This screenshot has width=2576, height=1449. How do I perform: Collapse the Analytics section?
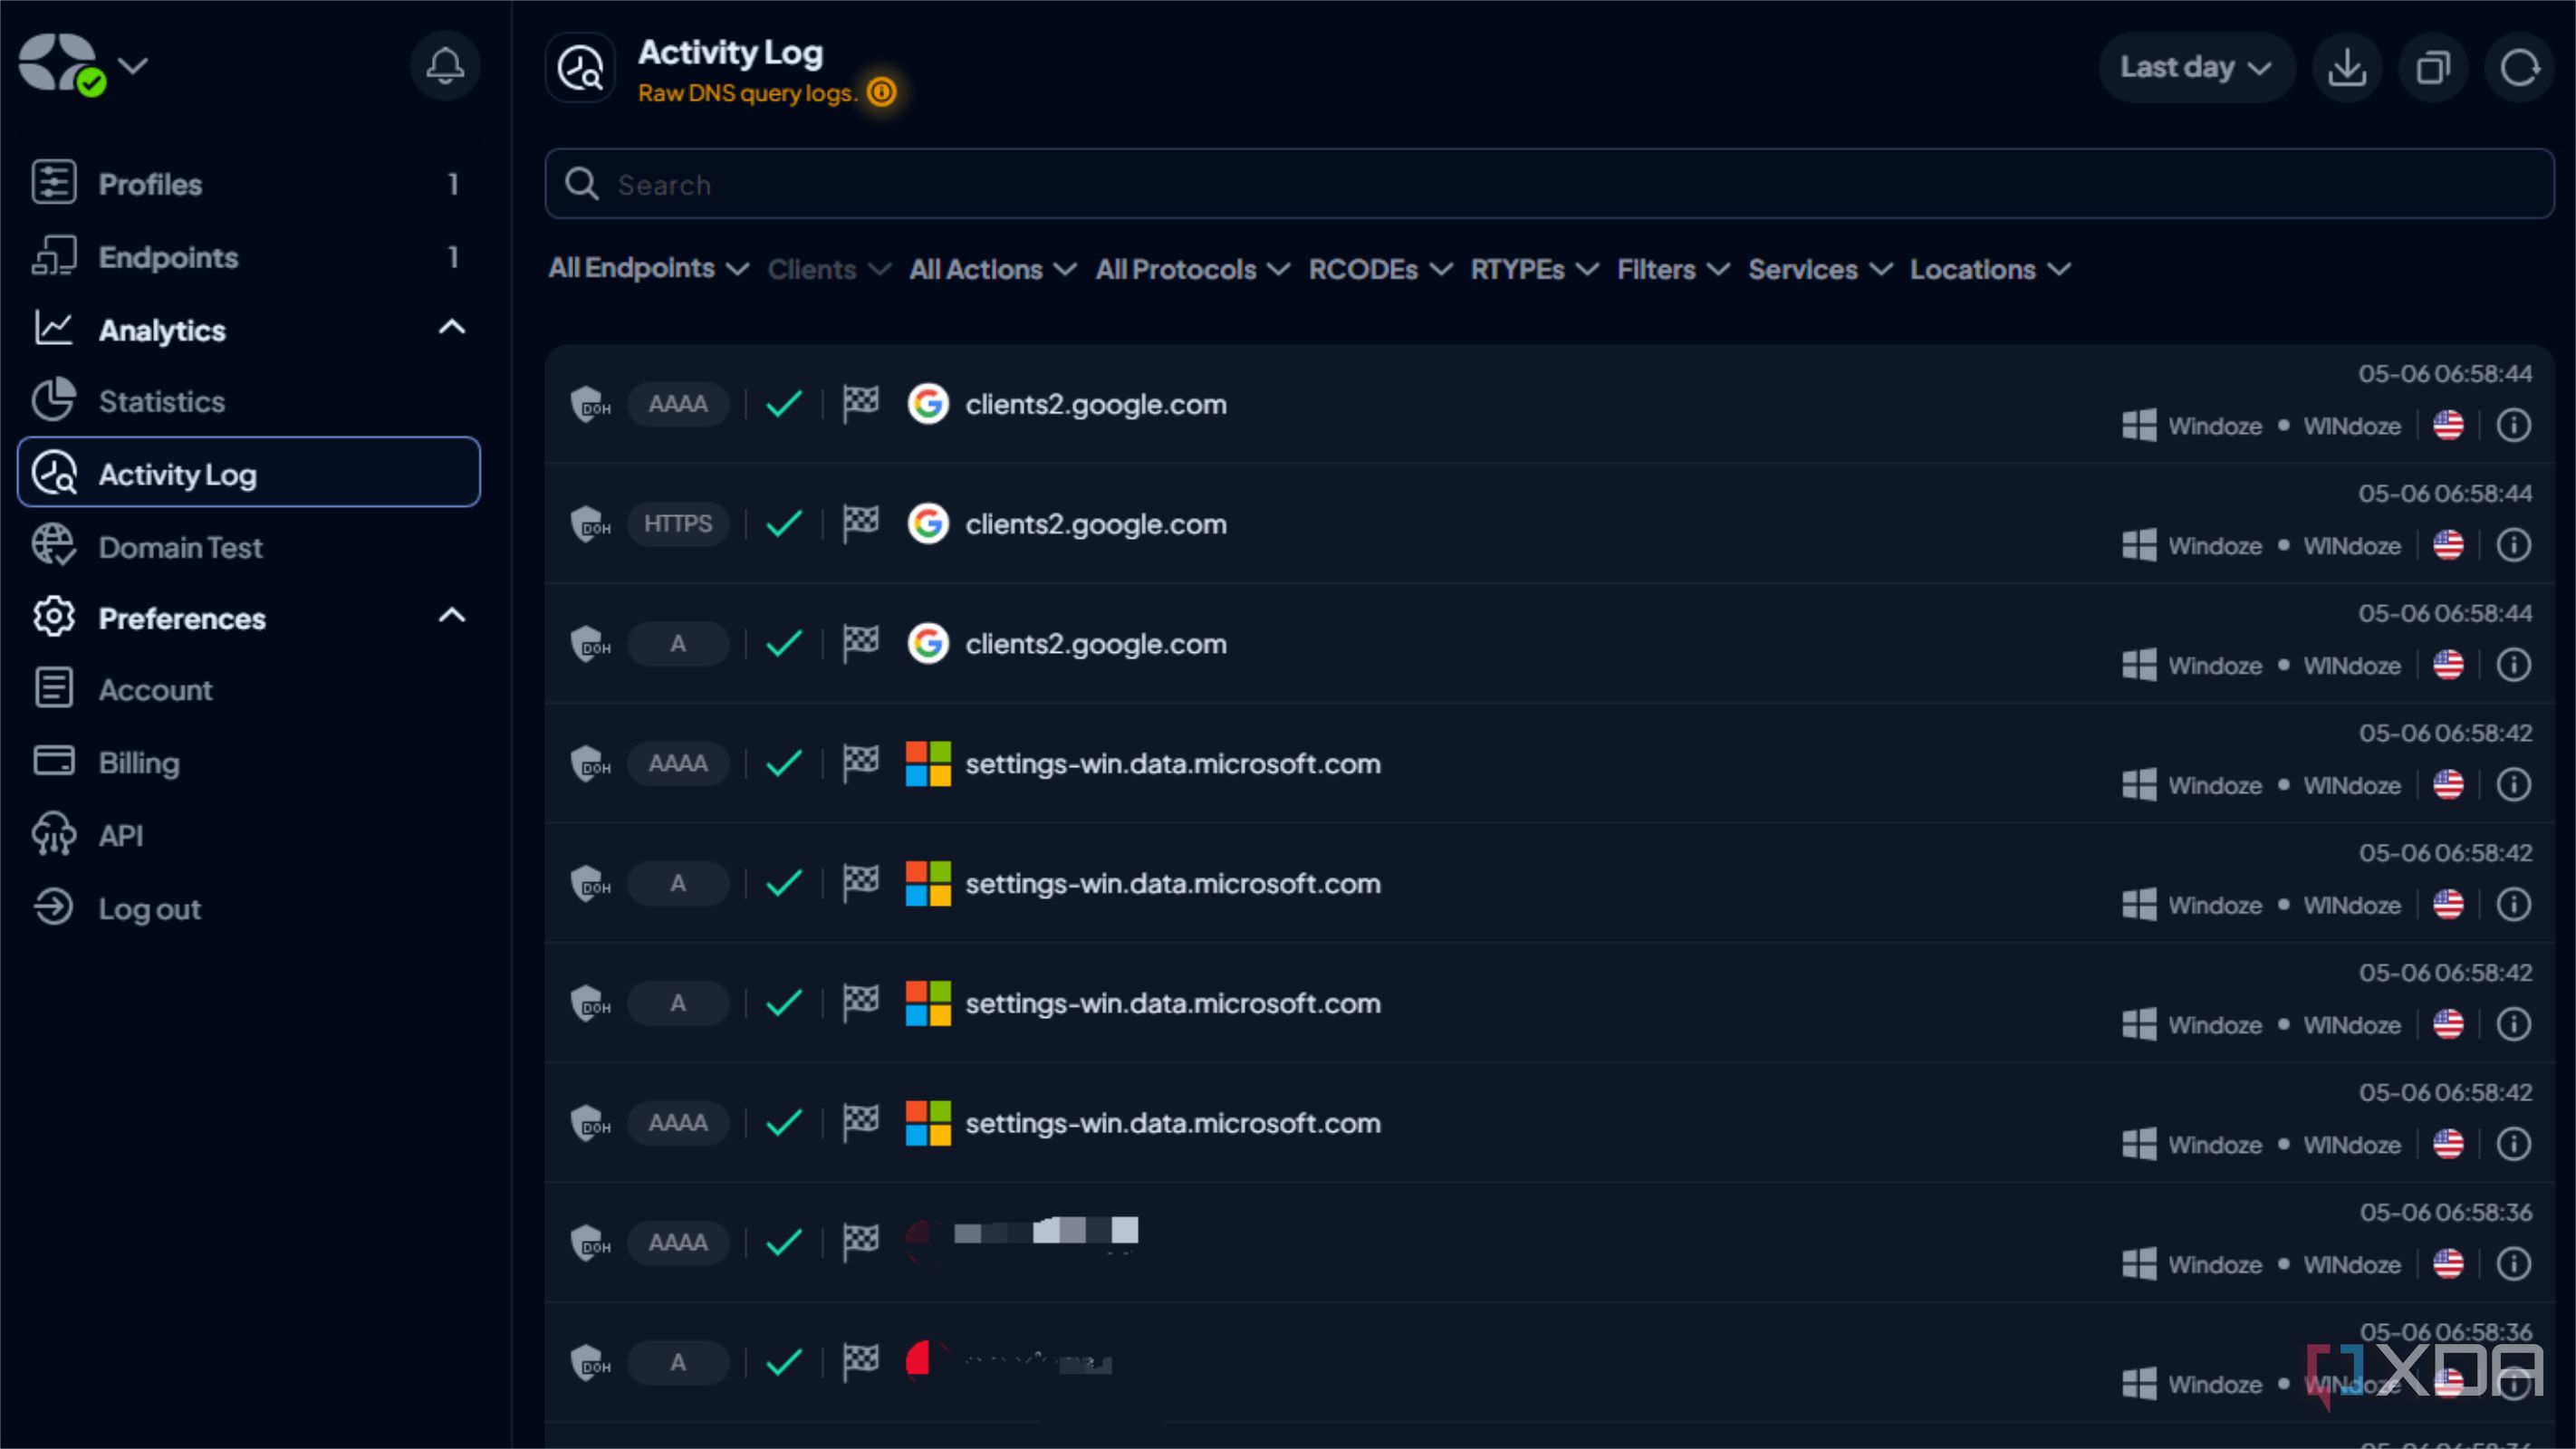click(452, 328)
